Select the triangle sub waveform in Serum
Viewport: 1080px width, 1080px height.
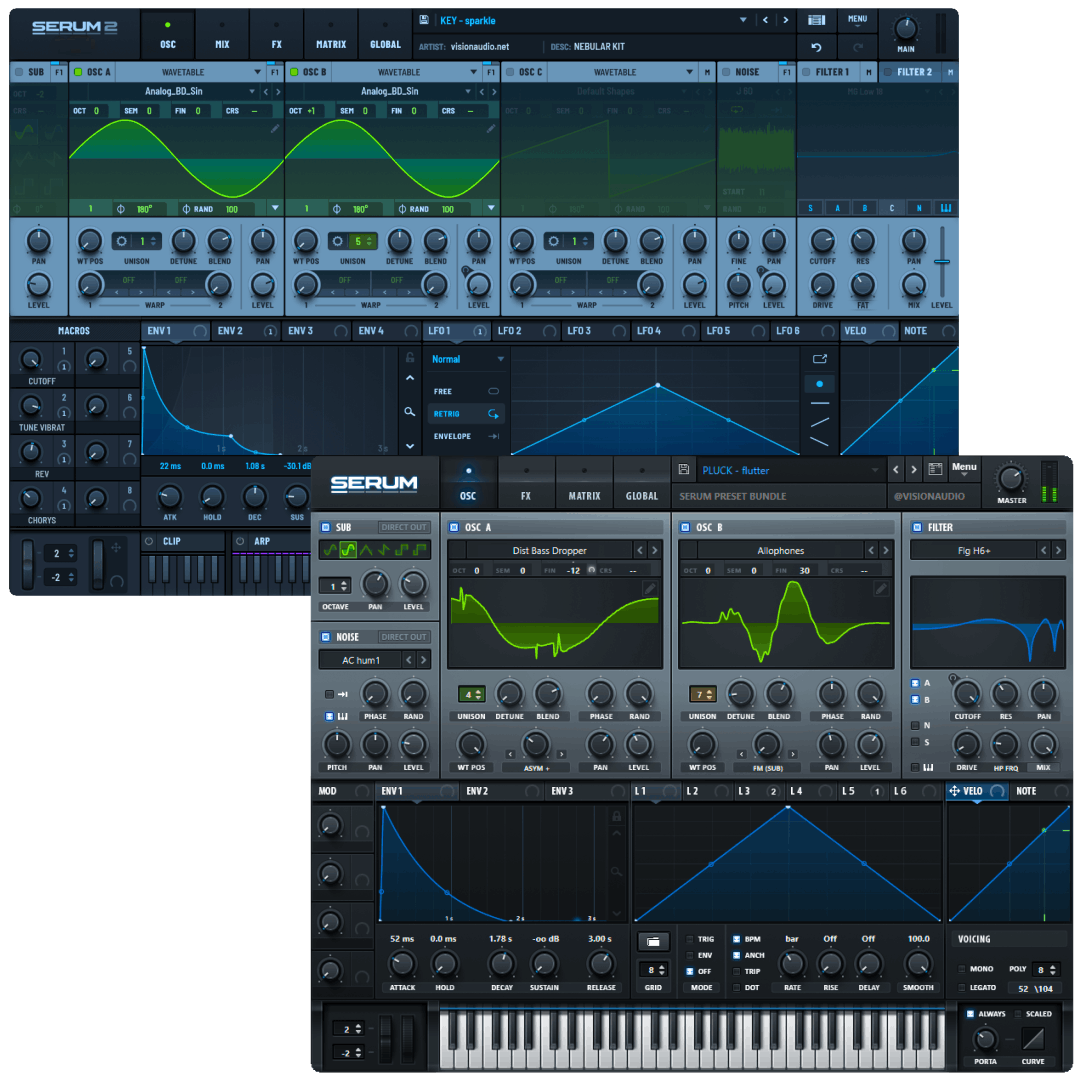pyautogui.click(x=366, y=550)
